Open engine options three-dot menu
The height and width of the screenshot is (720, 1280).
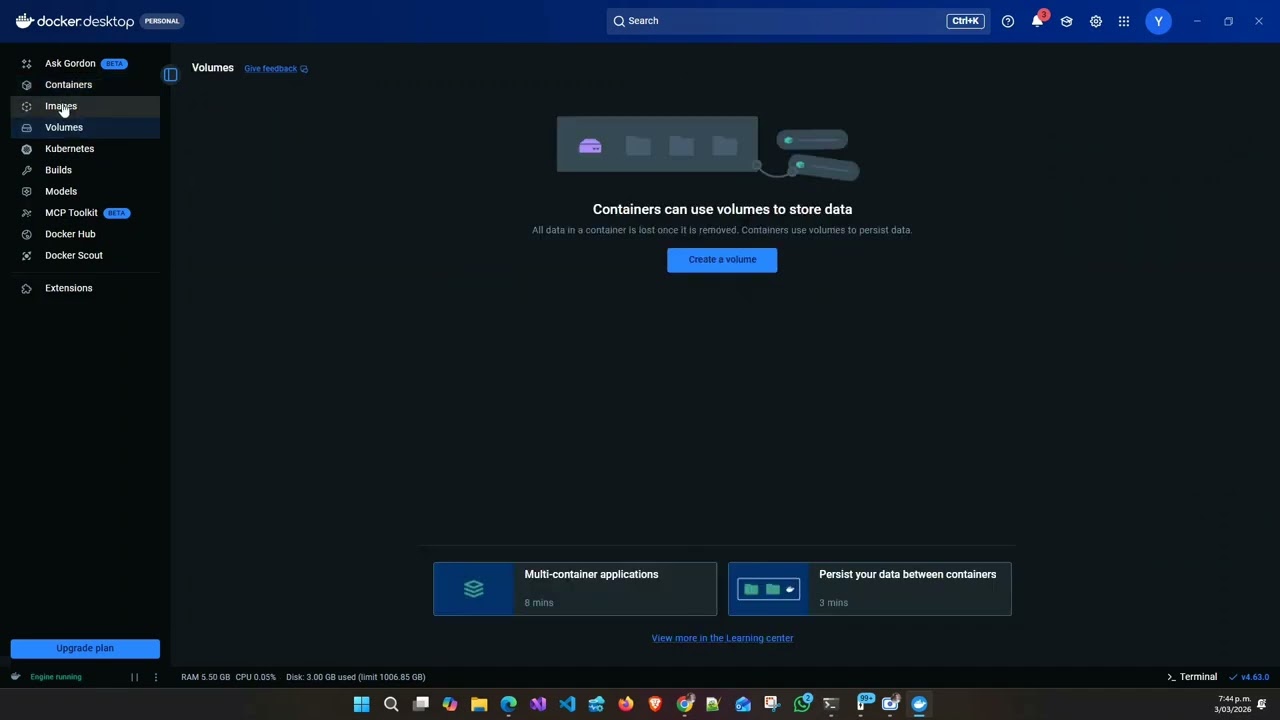click(x=155, y=677)
